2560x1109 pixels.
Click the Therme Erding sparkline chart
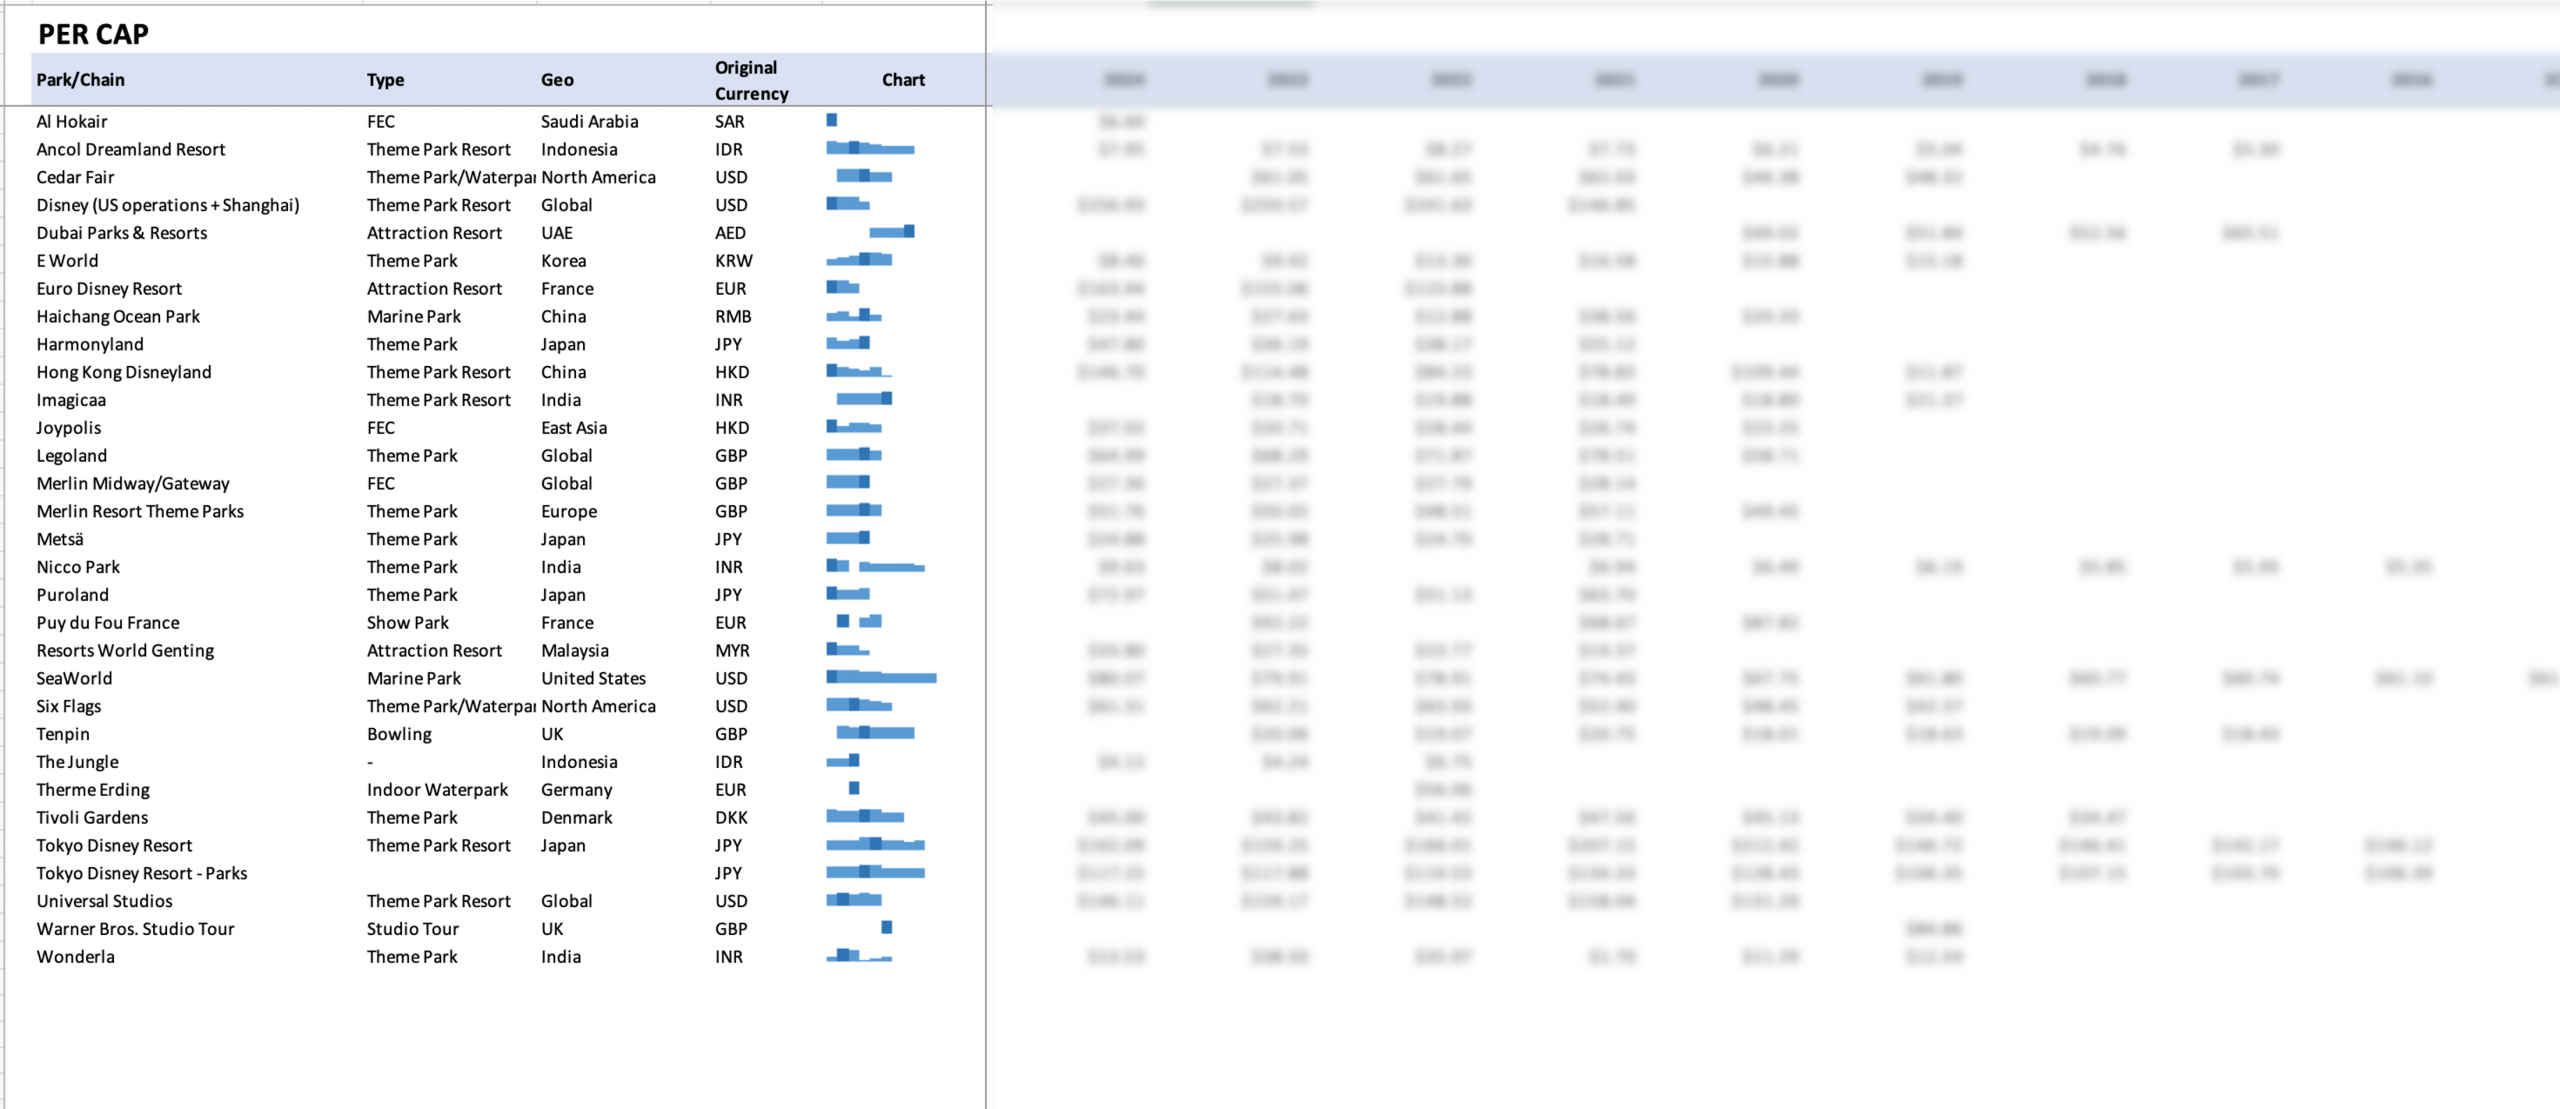click(x=854, y=789)
